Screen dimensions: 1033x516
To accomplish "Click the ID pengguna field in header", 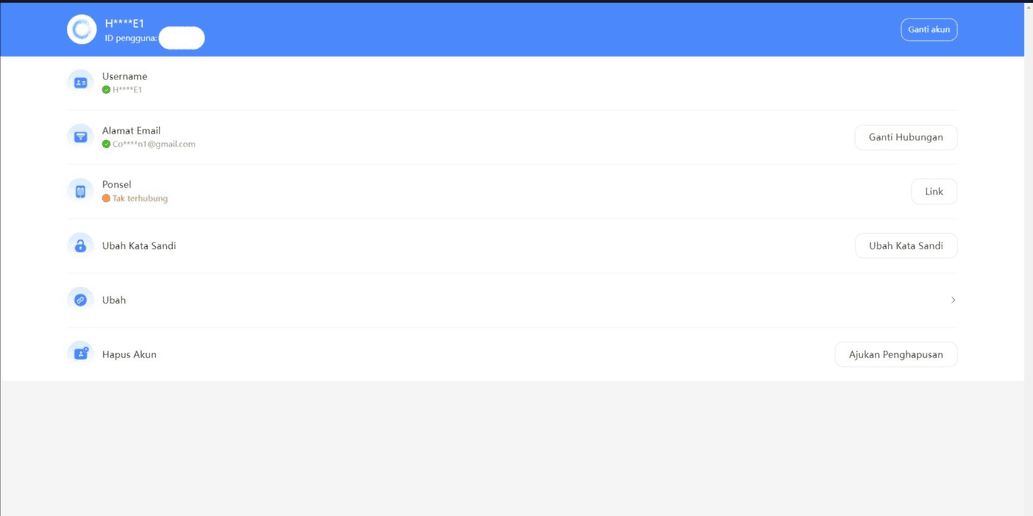I will [x=155, y=38].
